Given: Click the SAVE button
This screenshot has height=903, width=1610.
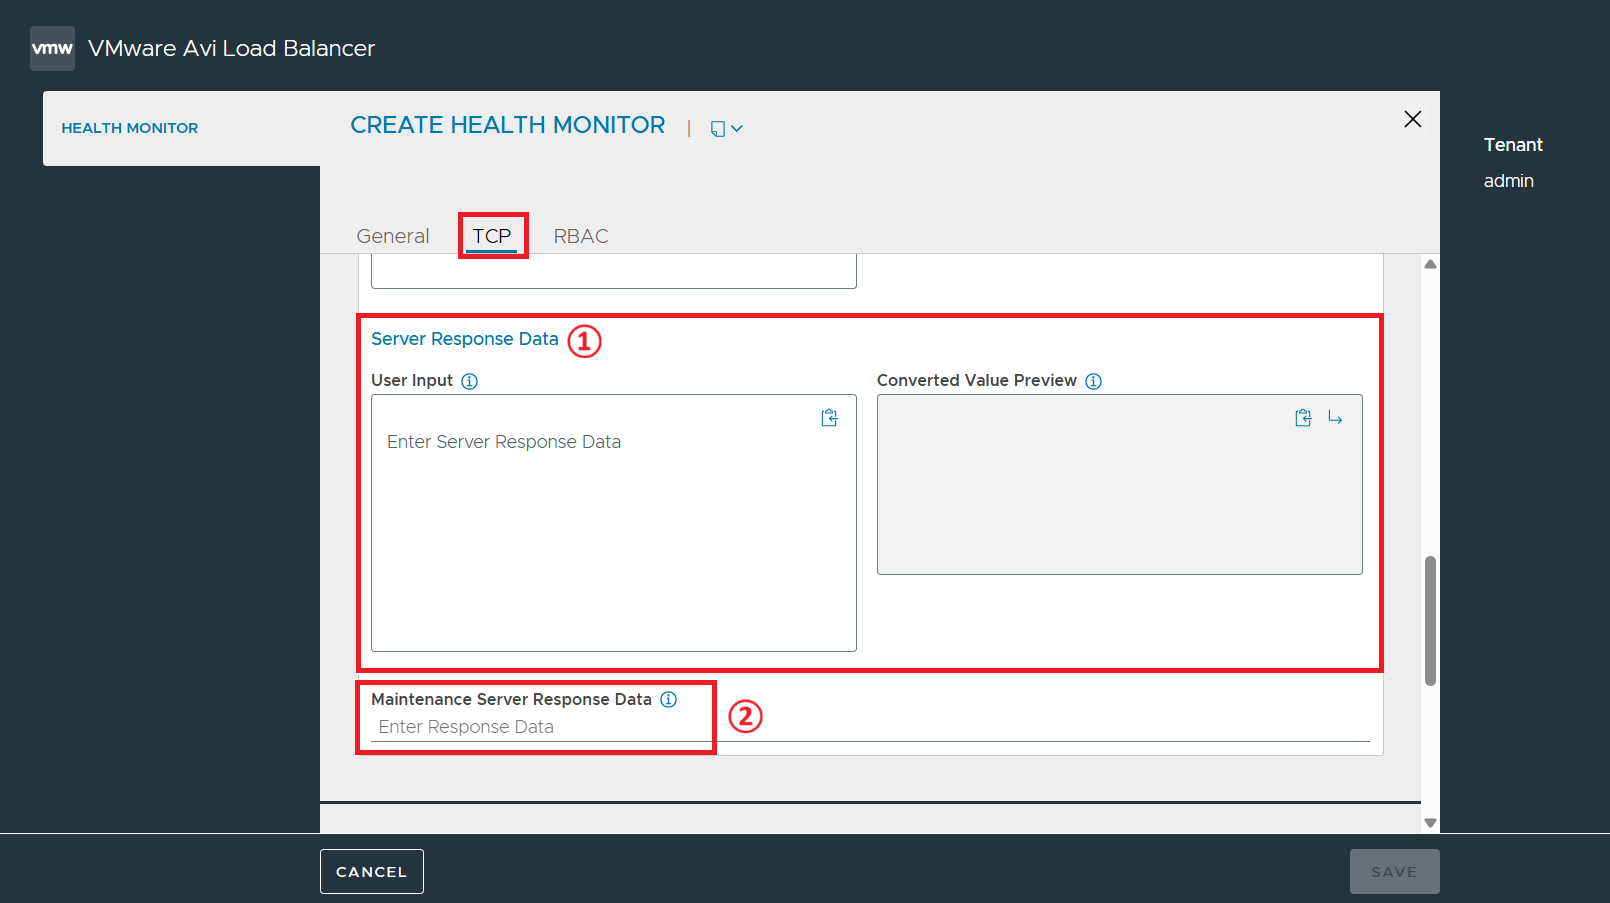Looking at the screenshot, I should tap(1394, 871).
